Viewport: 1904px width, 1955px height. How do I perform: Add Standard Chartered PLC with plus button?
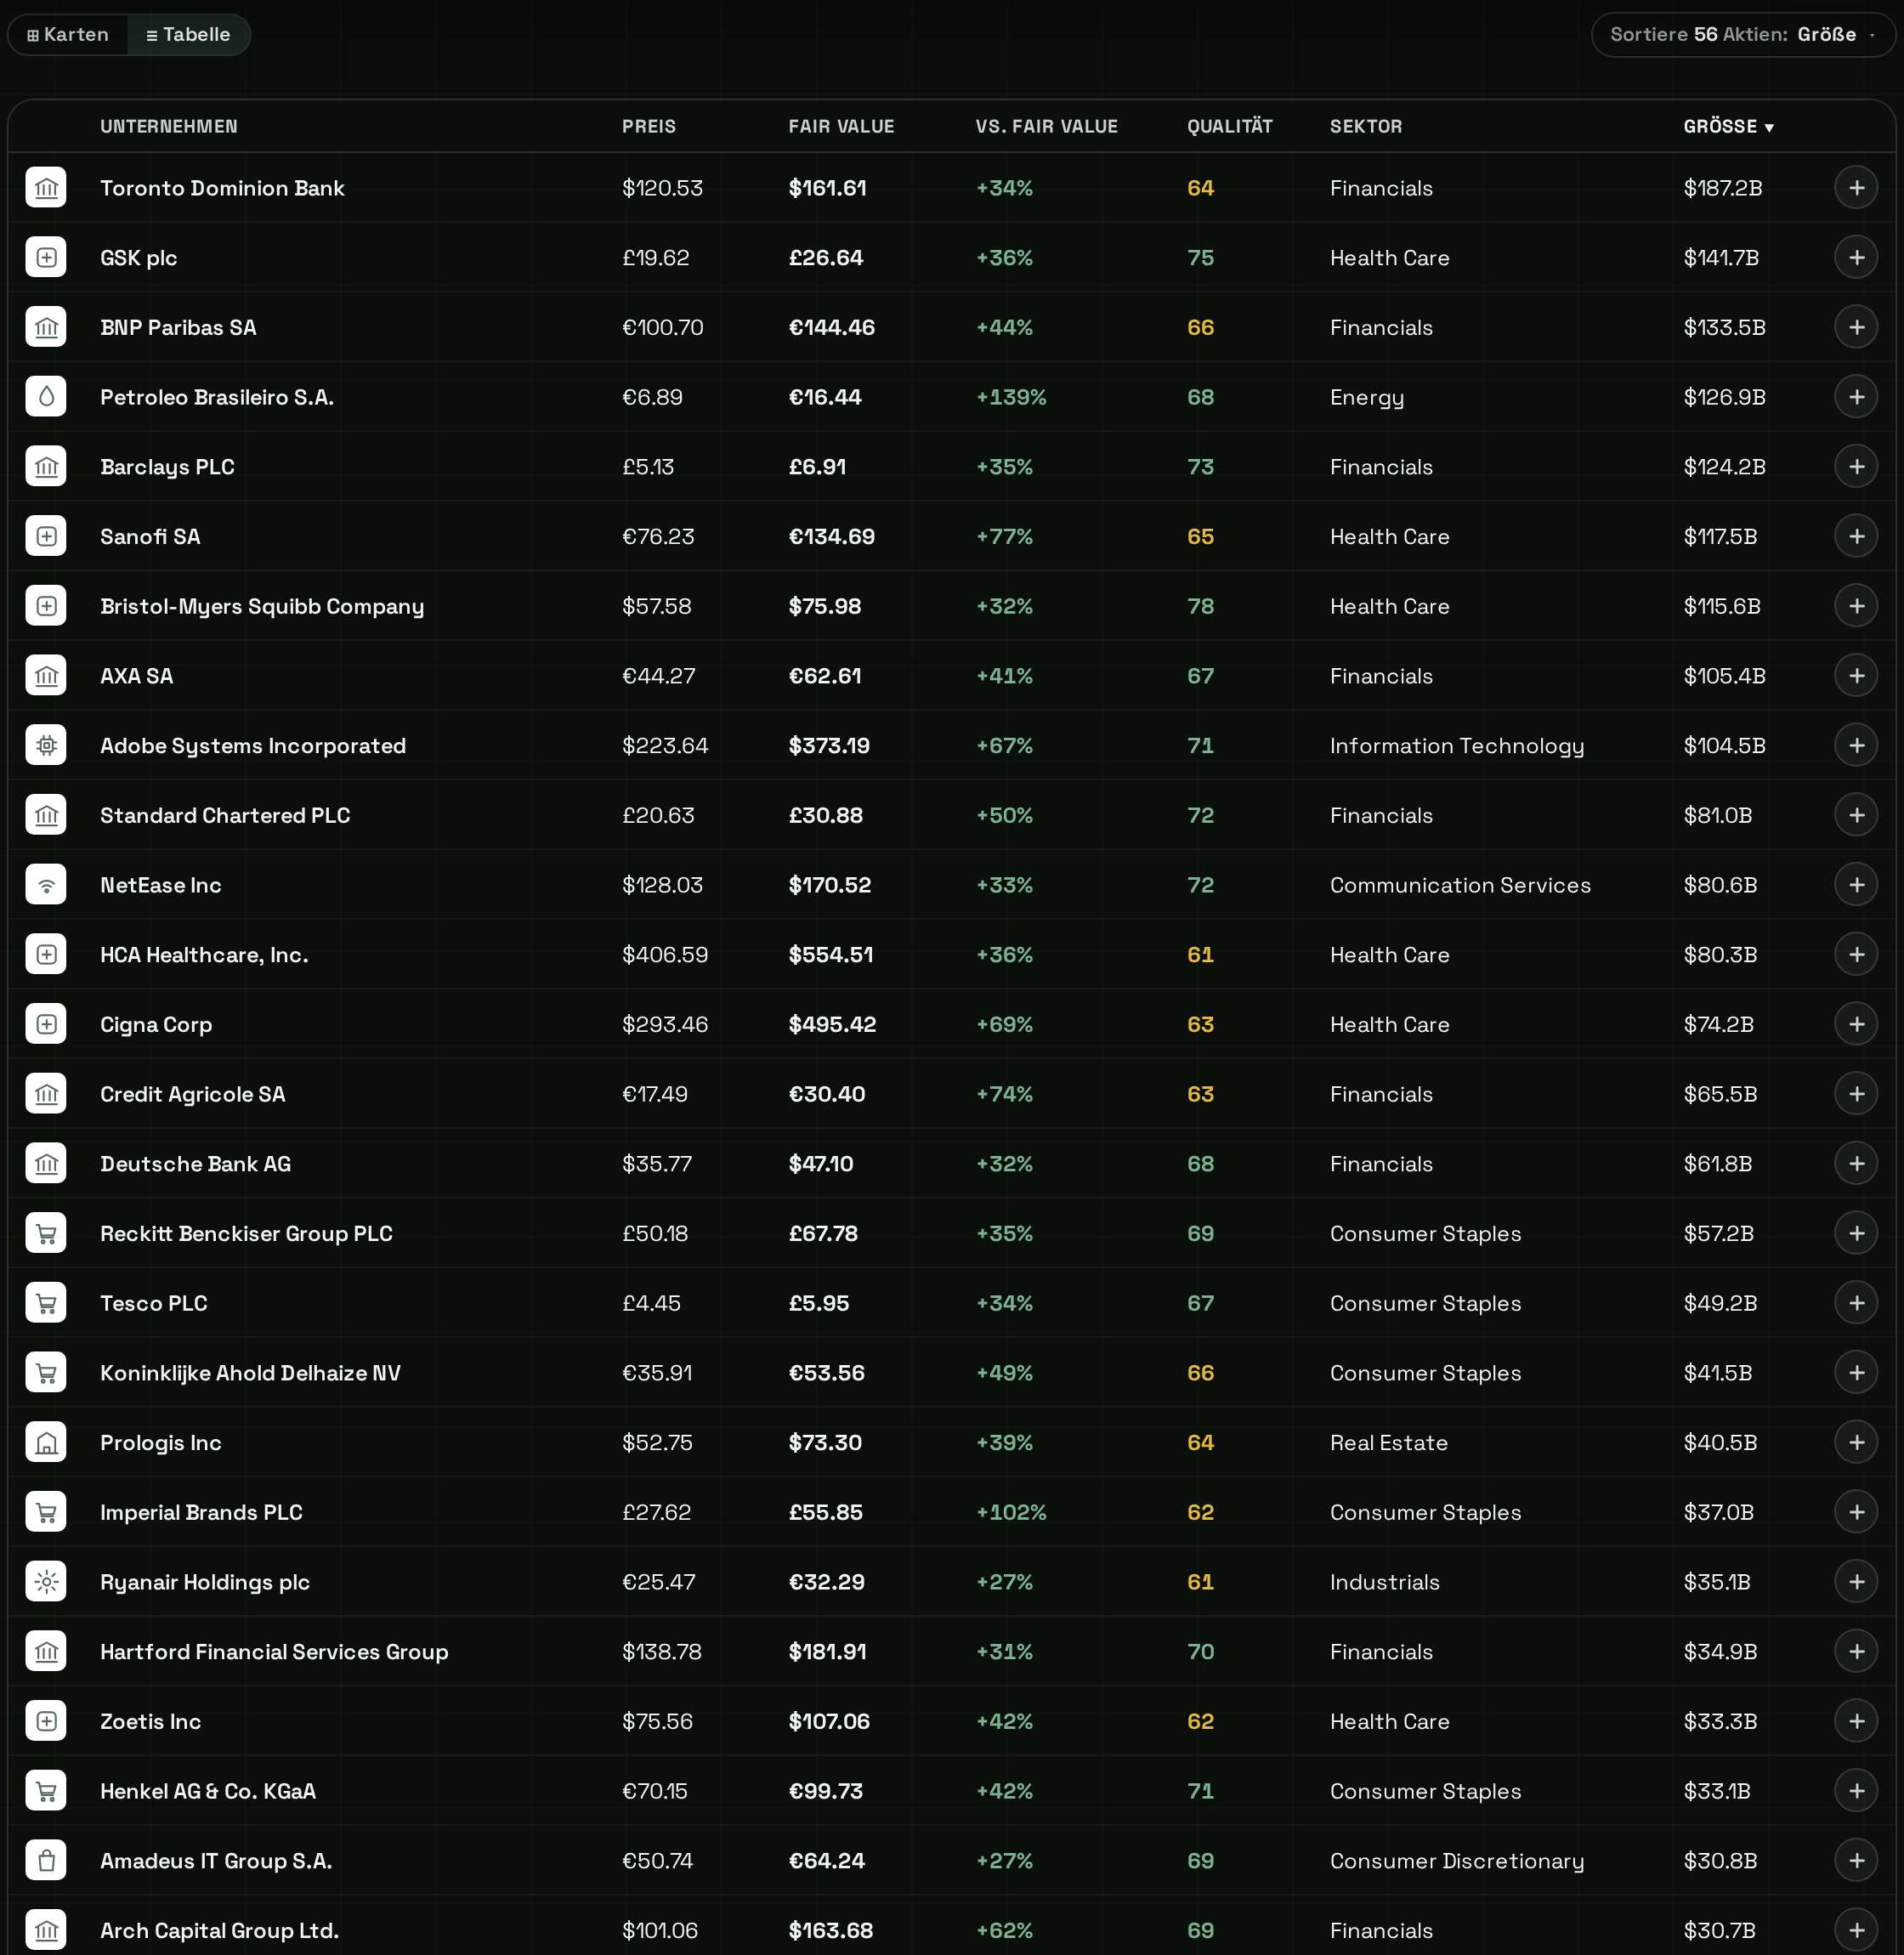click(x=1856, y=815)
